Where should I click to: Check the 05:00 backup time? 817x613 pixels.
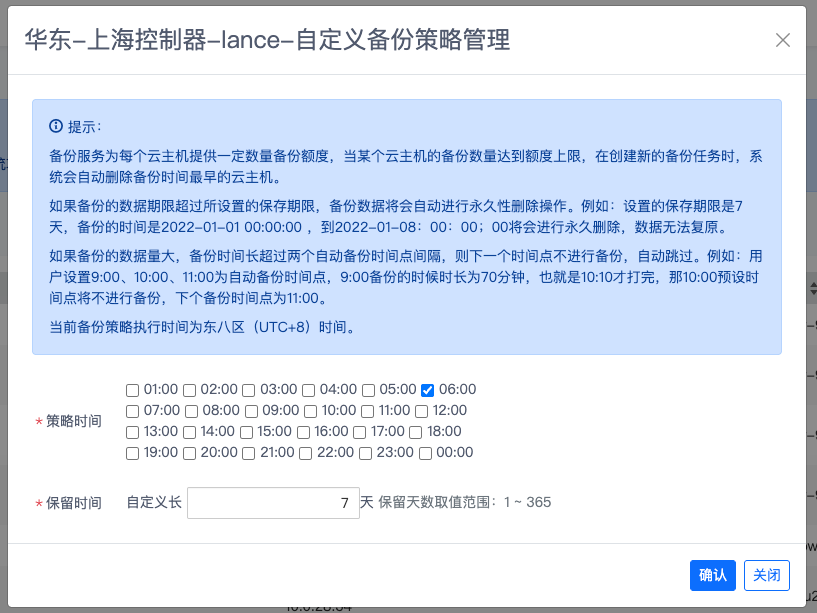click(368, 390)
